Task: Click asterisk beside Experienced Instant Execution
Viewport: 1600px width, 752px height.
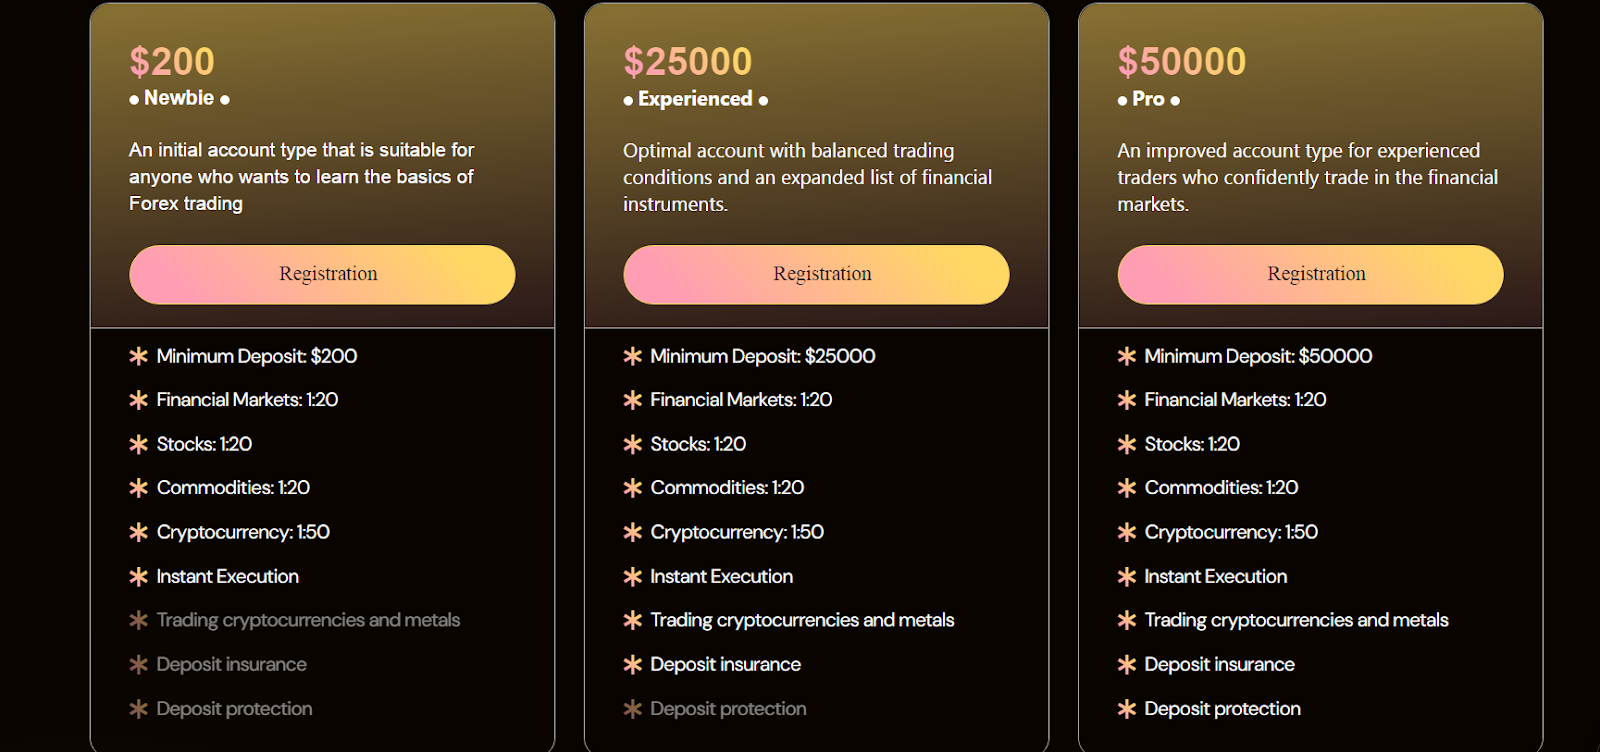Action: click(632, 576)
